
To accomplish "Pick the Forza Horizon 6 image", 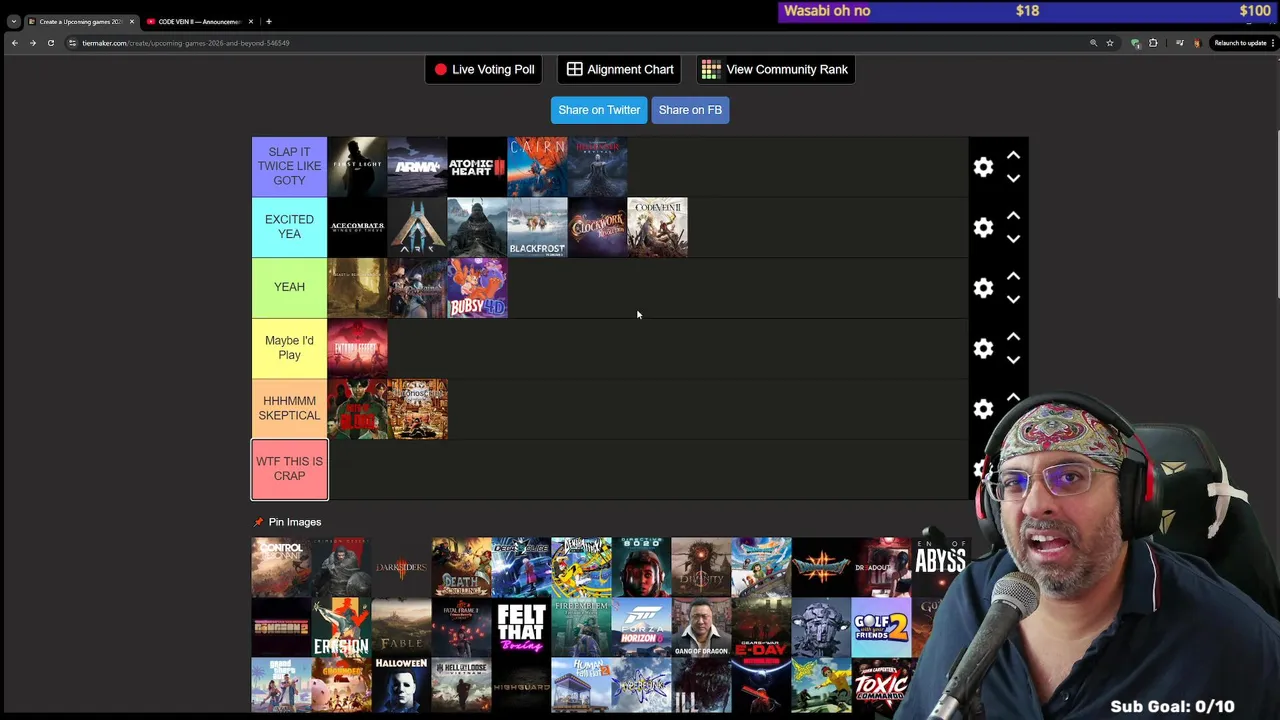I will 641,627.
